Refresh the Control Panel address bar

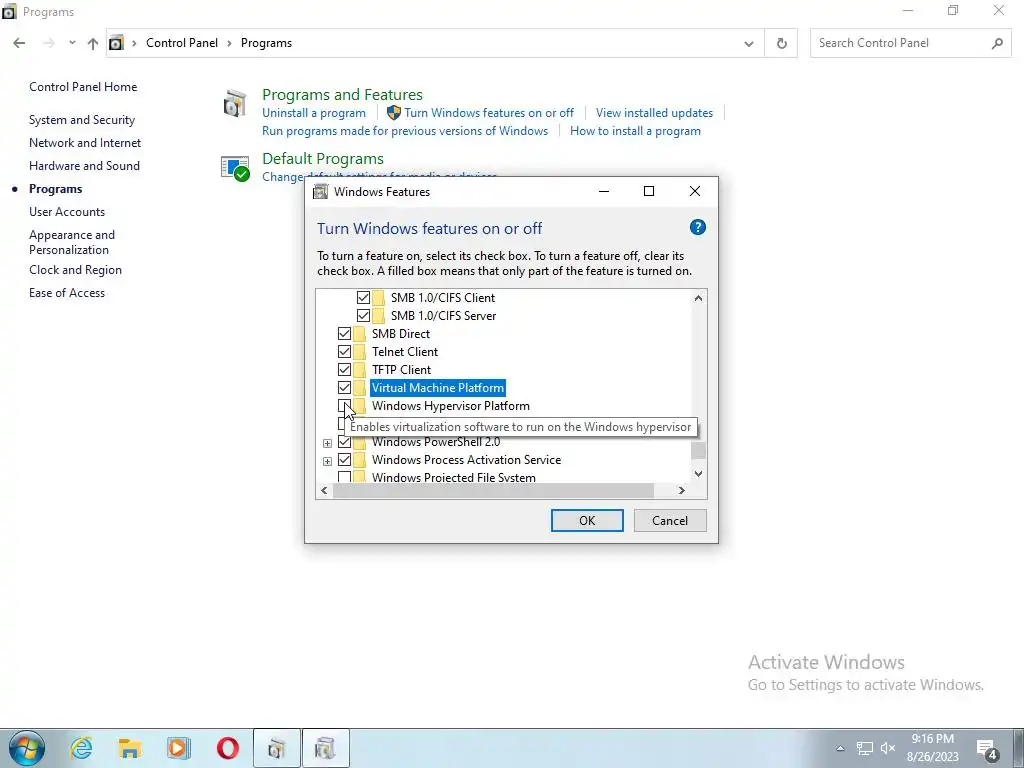coord(781,43)
